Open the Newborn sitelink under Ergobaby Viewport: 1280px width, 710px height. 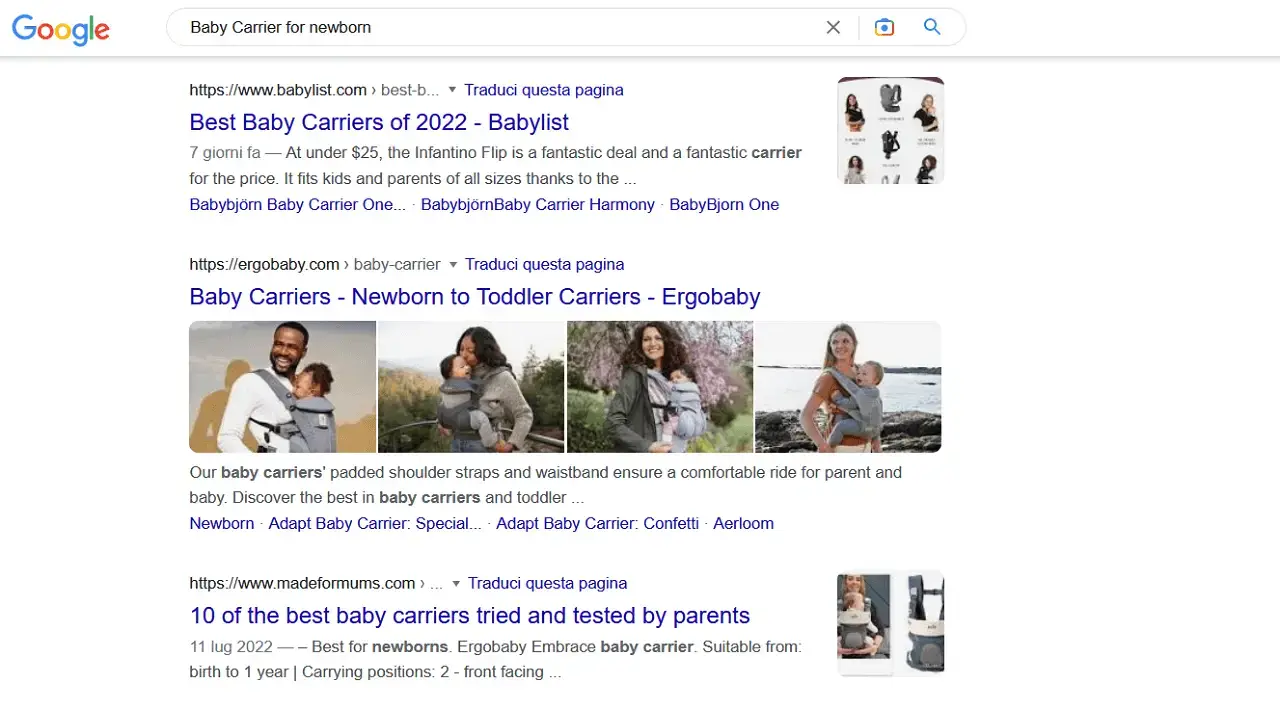click(x=222, y=524)
